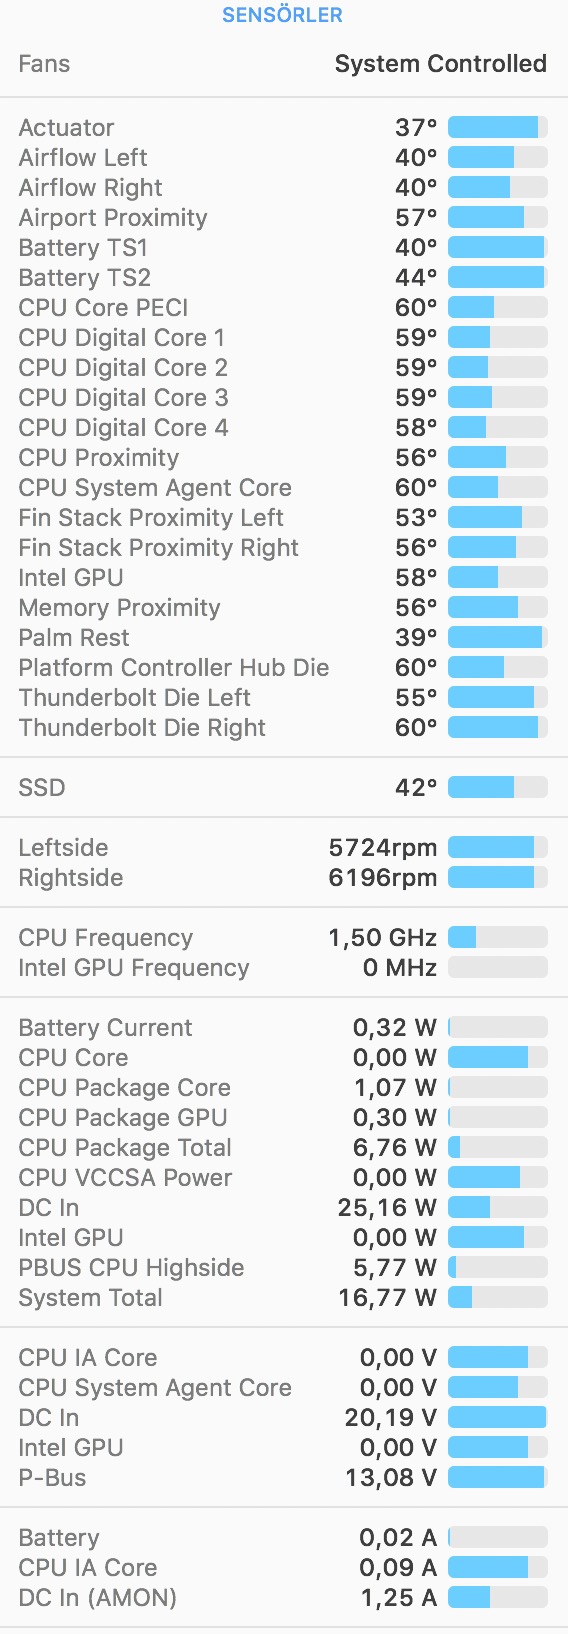Image resolution: width=568 pixels, height=1634 pixels.
Task: Click the DC In (AMON) current row
Action: click(284, 1598)
